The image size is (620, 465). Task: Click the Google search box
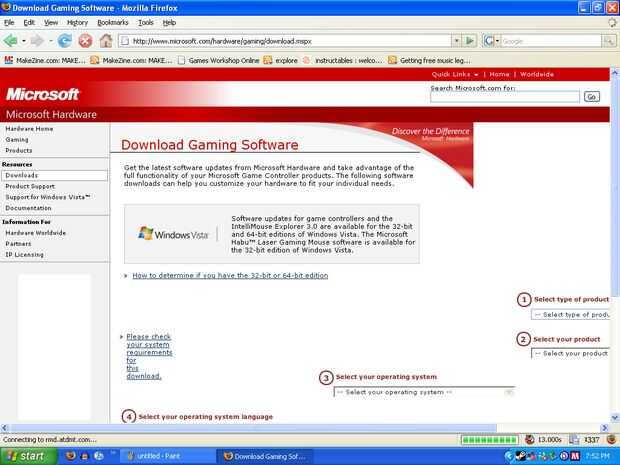pos(551,41)
